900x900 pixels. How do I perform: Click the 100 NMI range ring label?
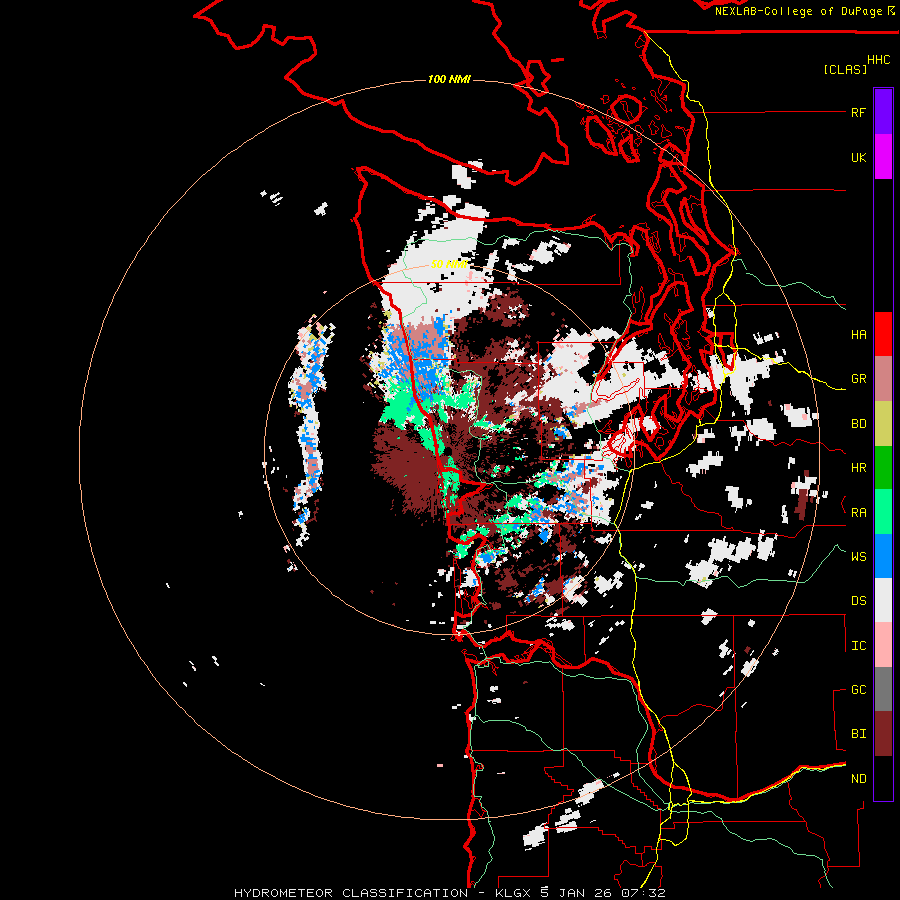(449, 79)
